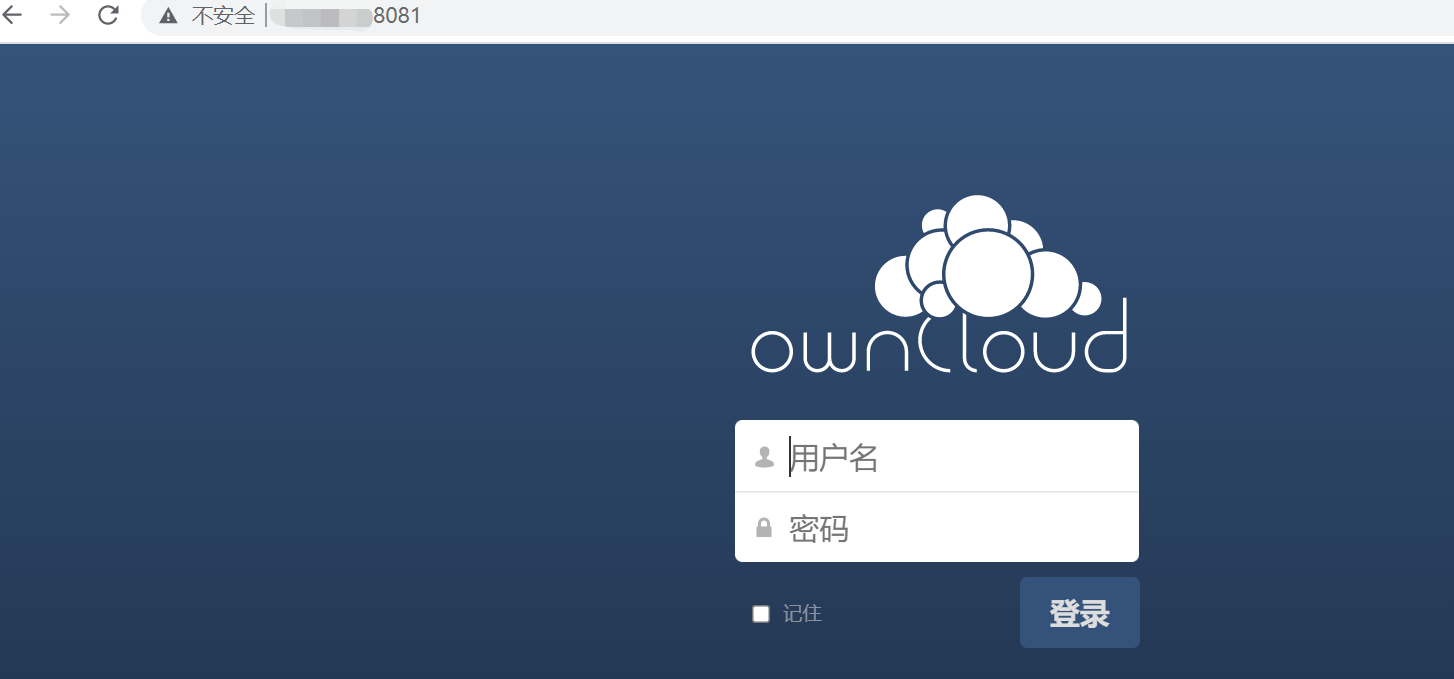Go back with the browser back arrow
Screen dimensions: 1454x679
point(12,15)
